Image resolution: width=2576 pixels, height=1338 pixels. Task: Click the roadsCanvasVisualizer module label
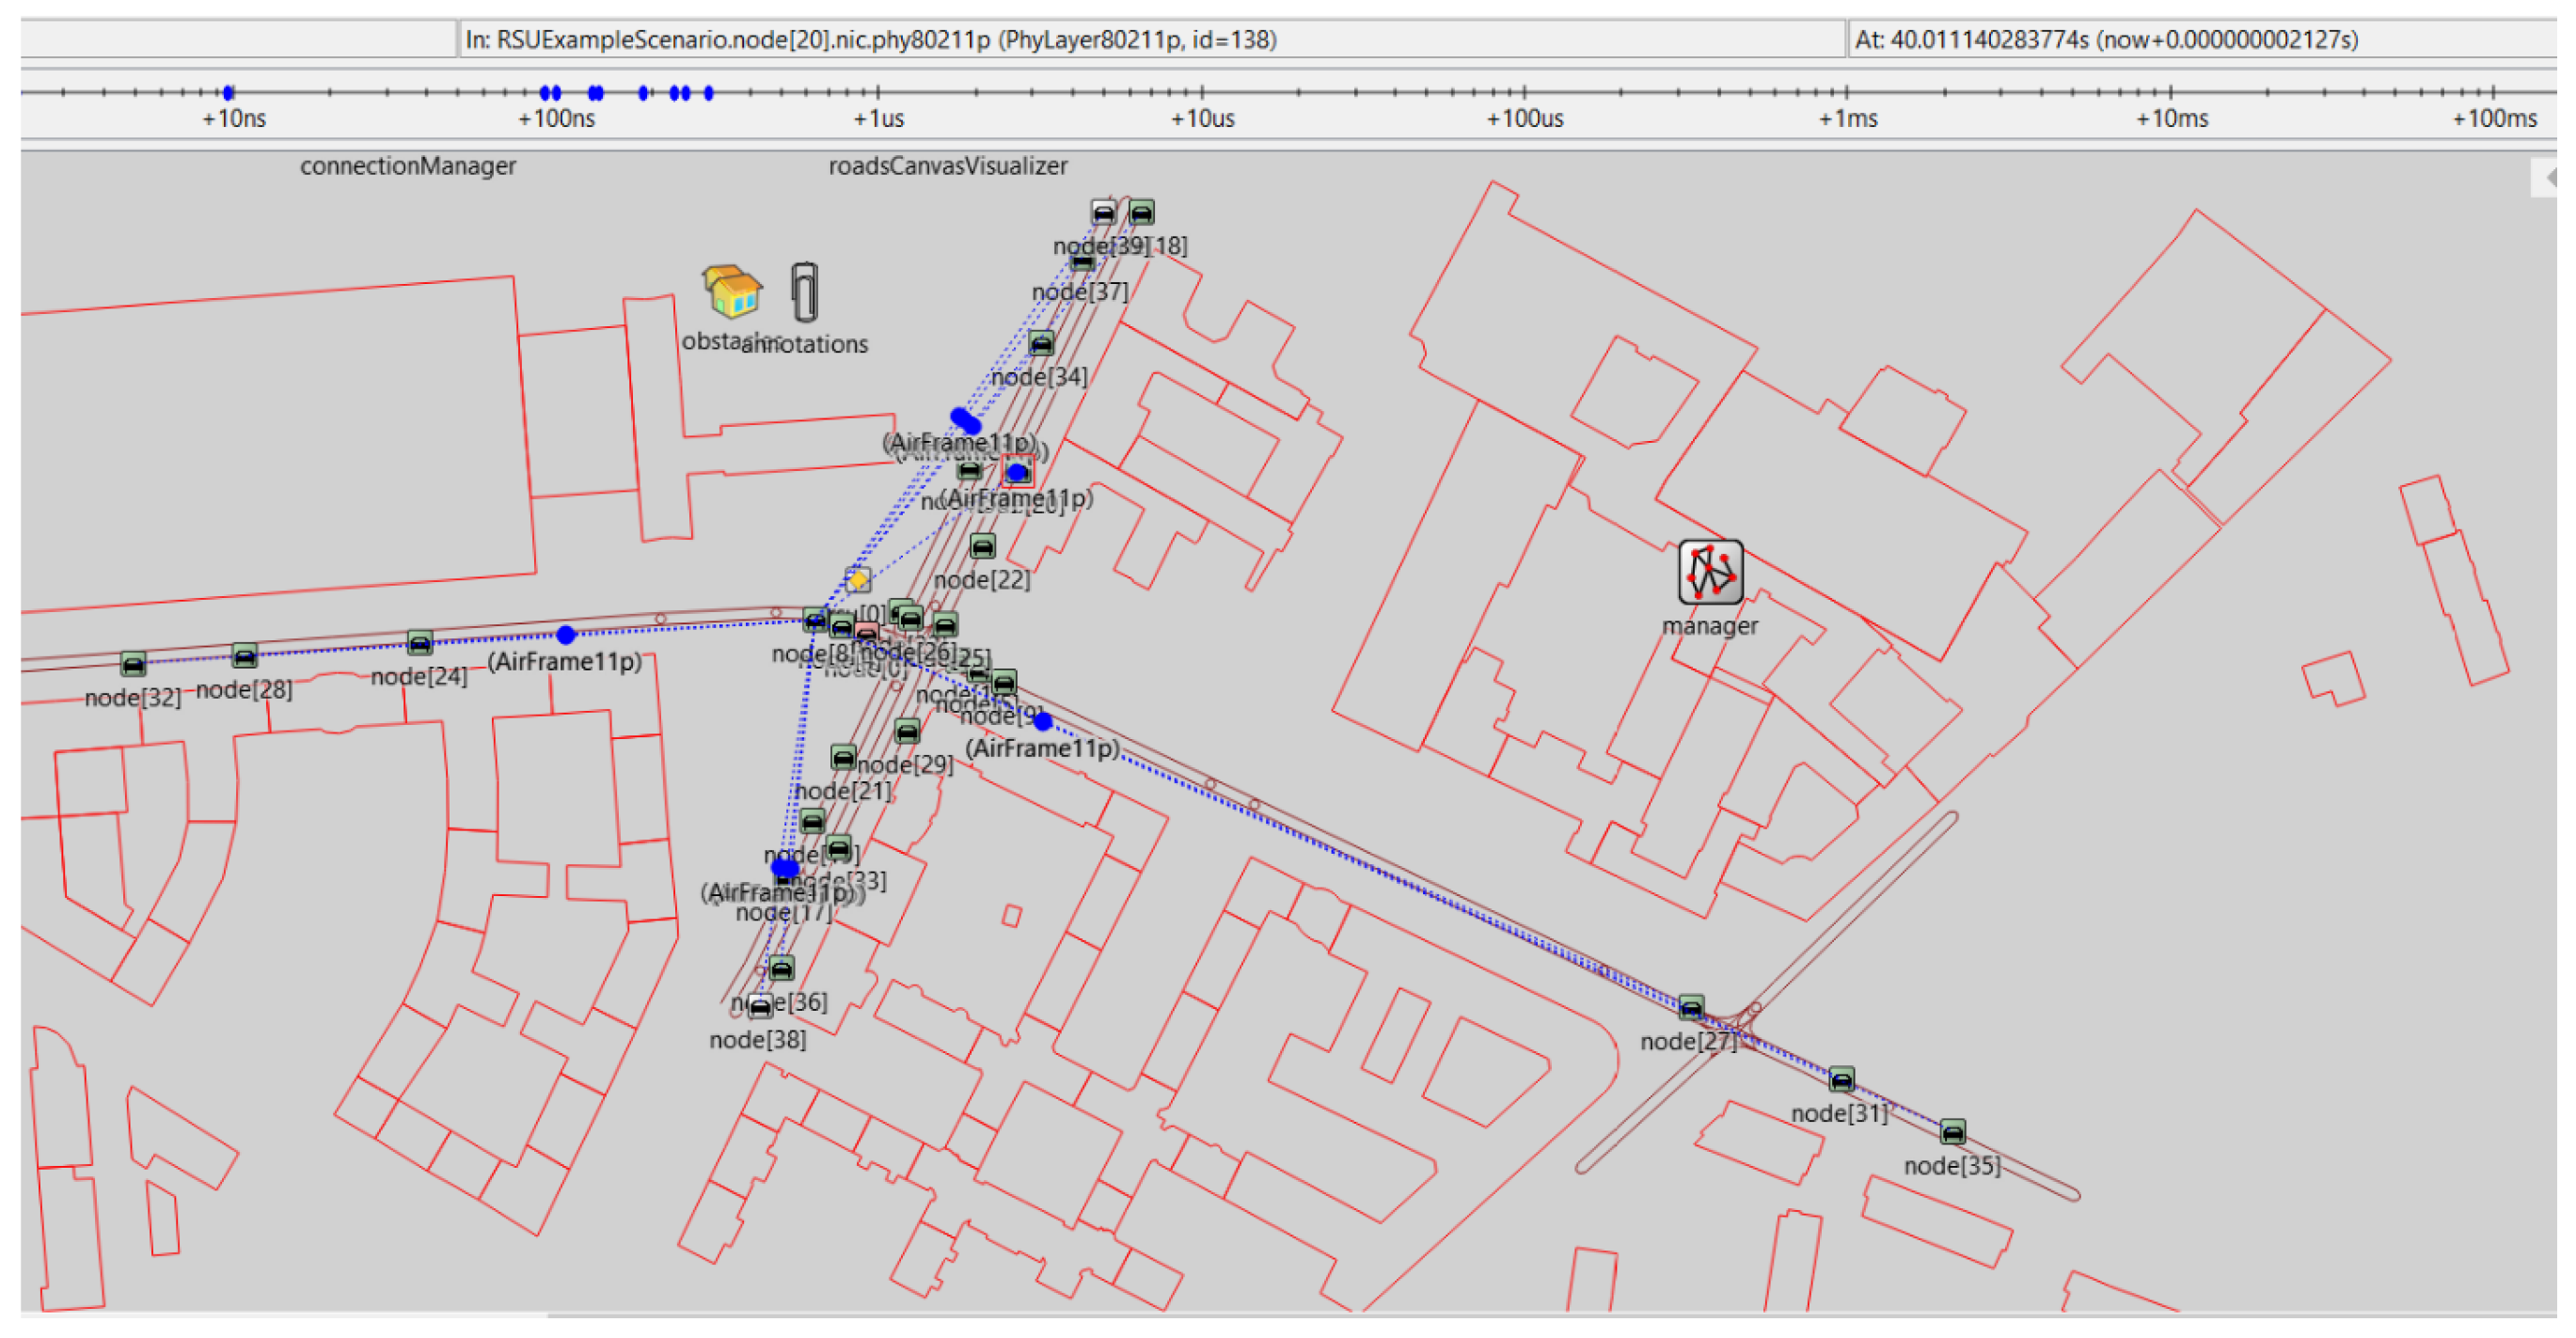947,166
